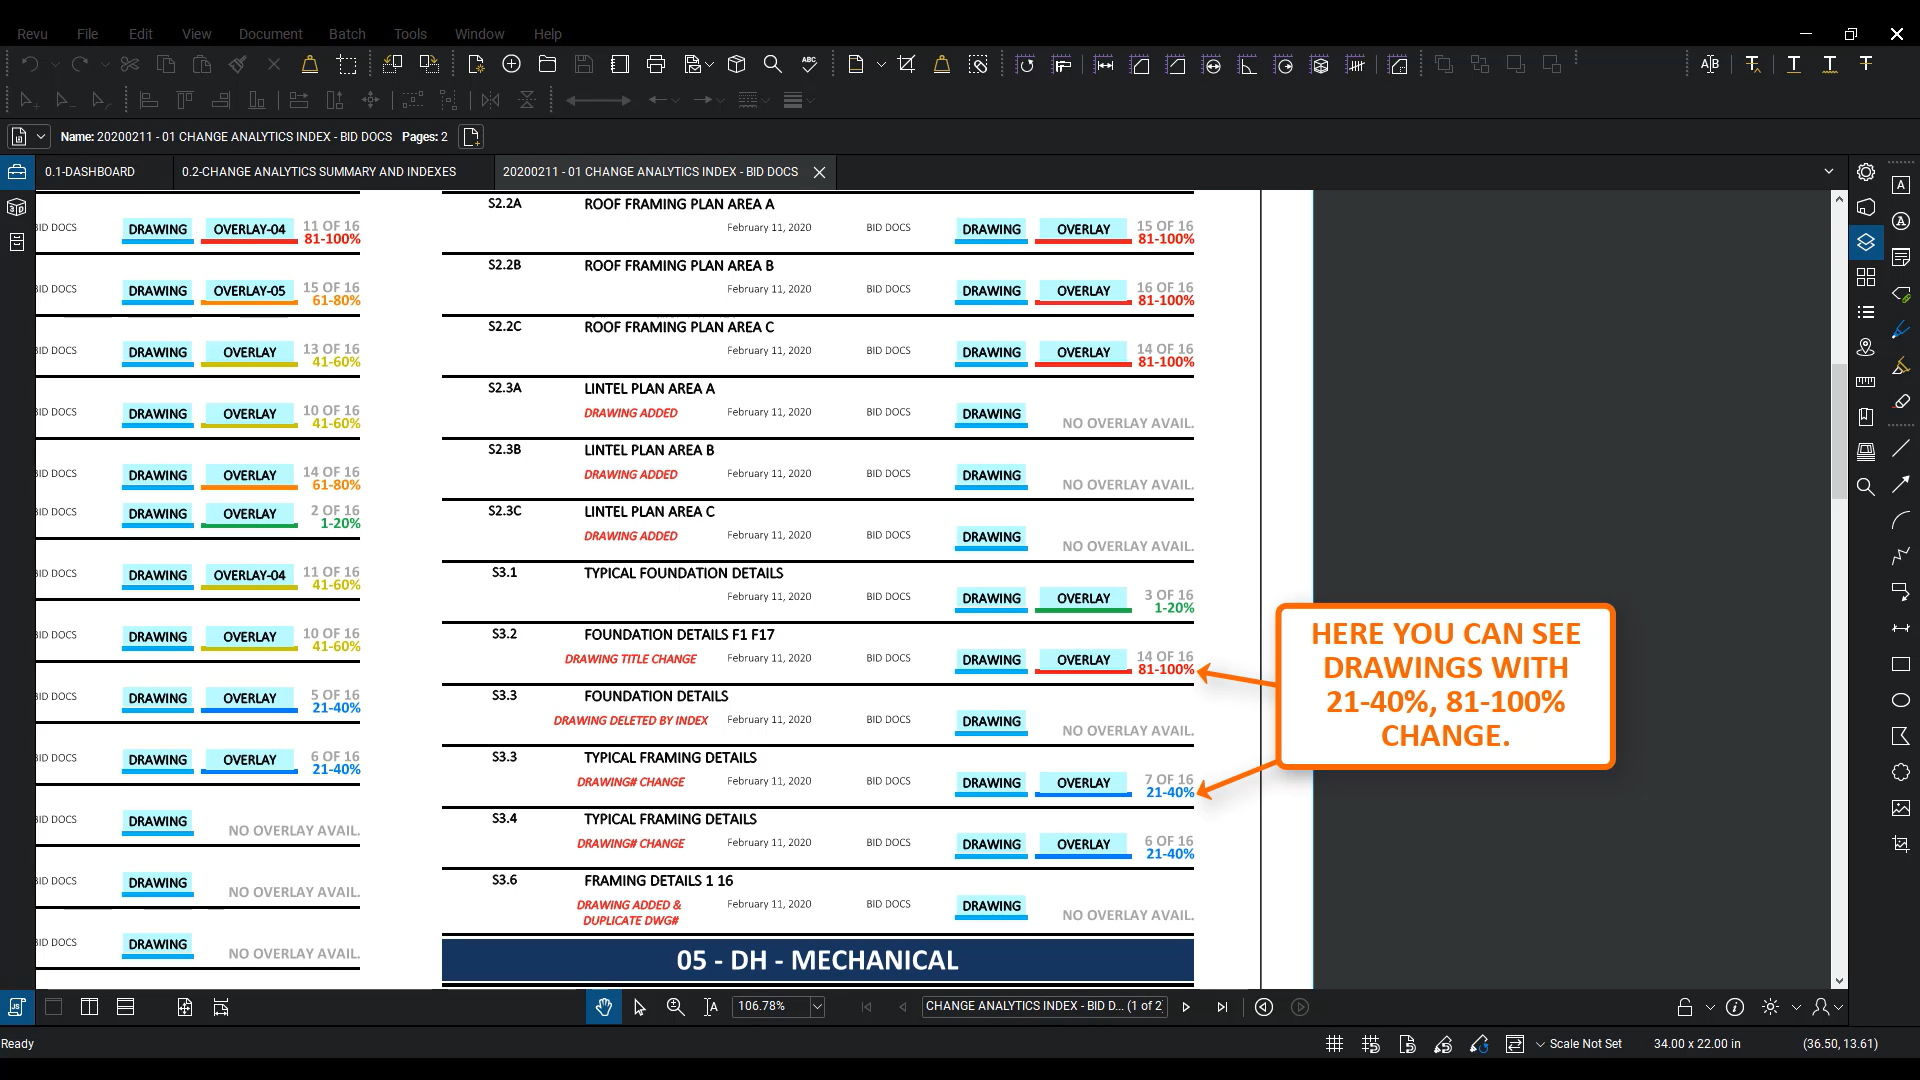Click the Print icon in toolbar
Image resolution: width=1920 pixels, height=1080 pixels.
[x=656, y=64]
